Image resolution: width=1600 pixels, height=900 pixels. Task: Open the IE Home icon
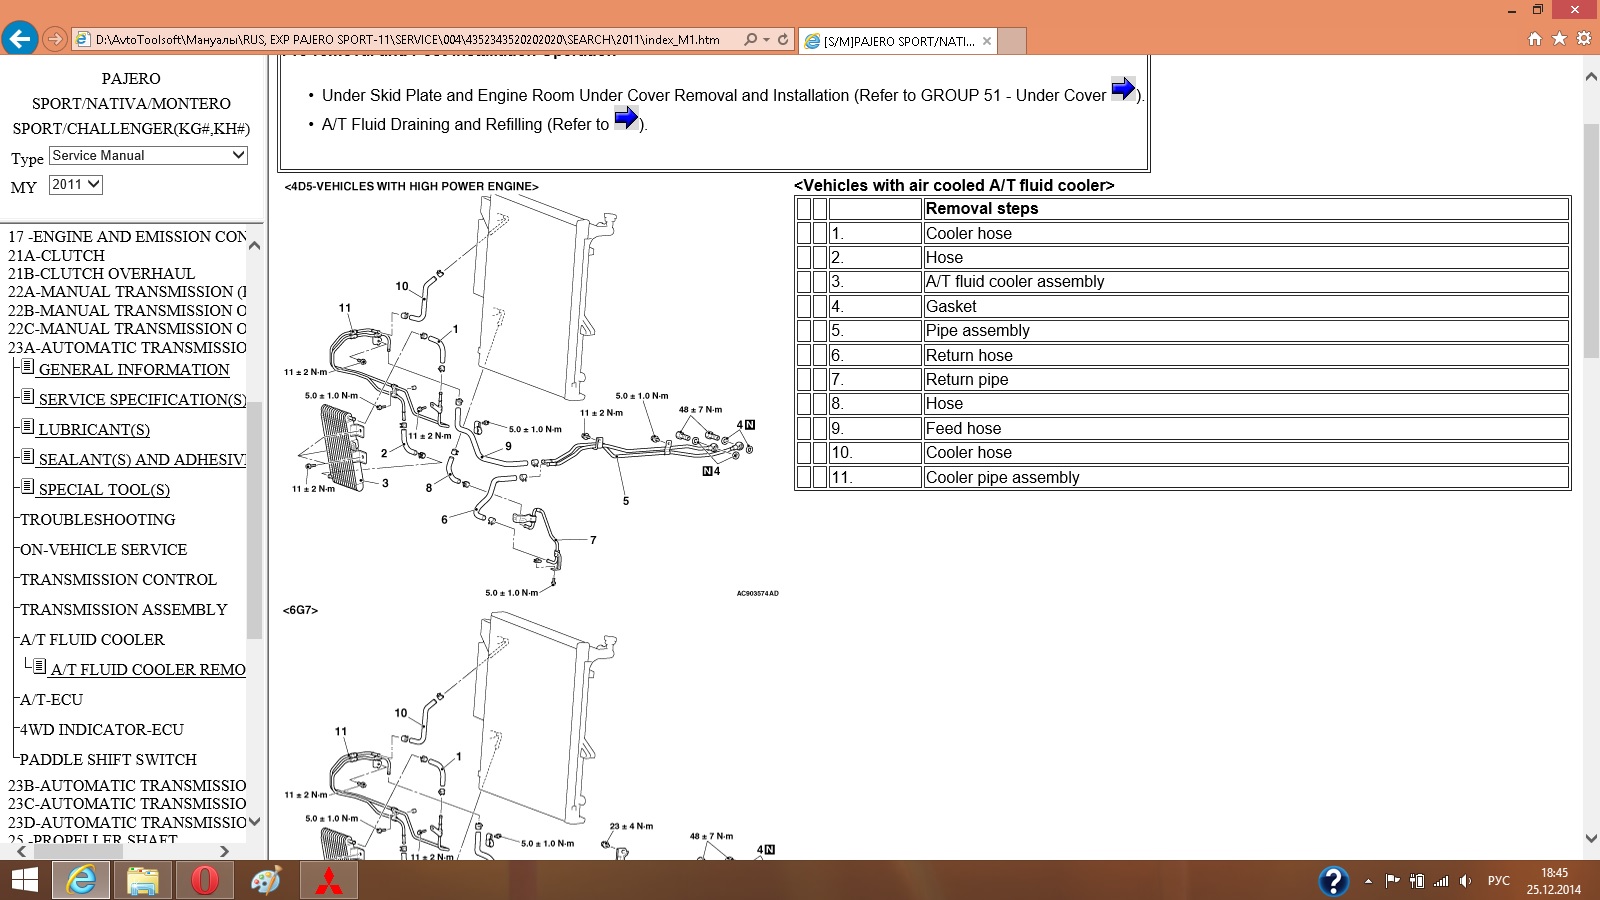1535,39
